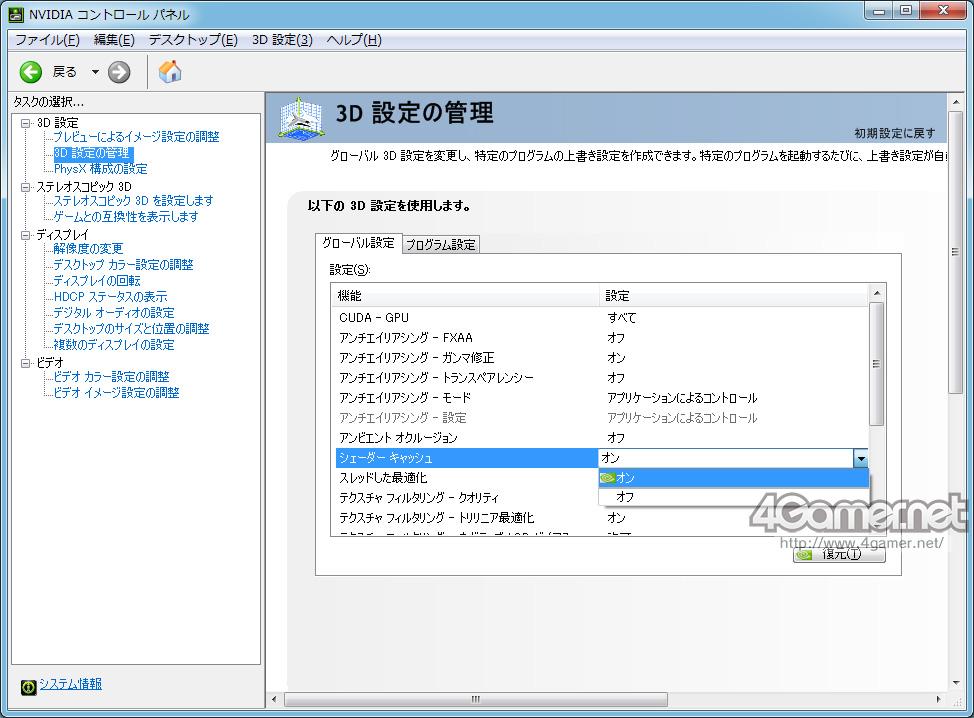Select アンチエイリアシング - トランスペアレンシー row
974x718 pixels.
[x=601, y=378]
